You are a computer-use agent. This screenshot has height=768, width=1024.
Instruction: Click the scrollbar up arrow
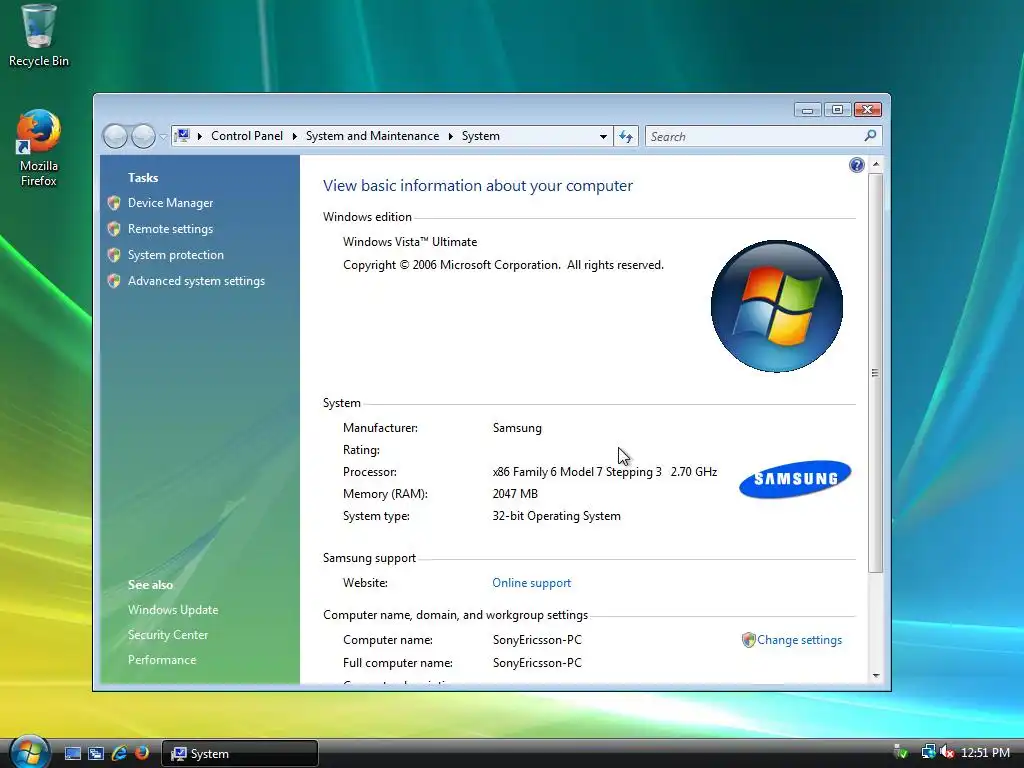click(876, 163)
